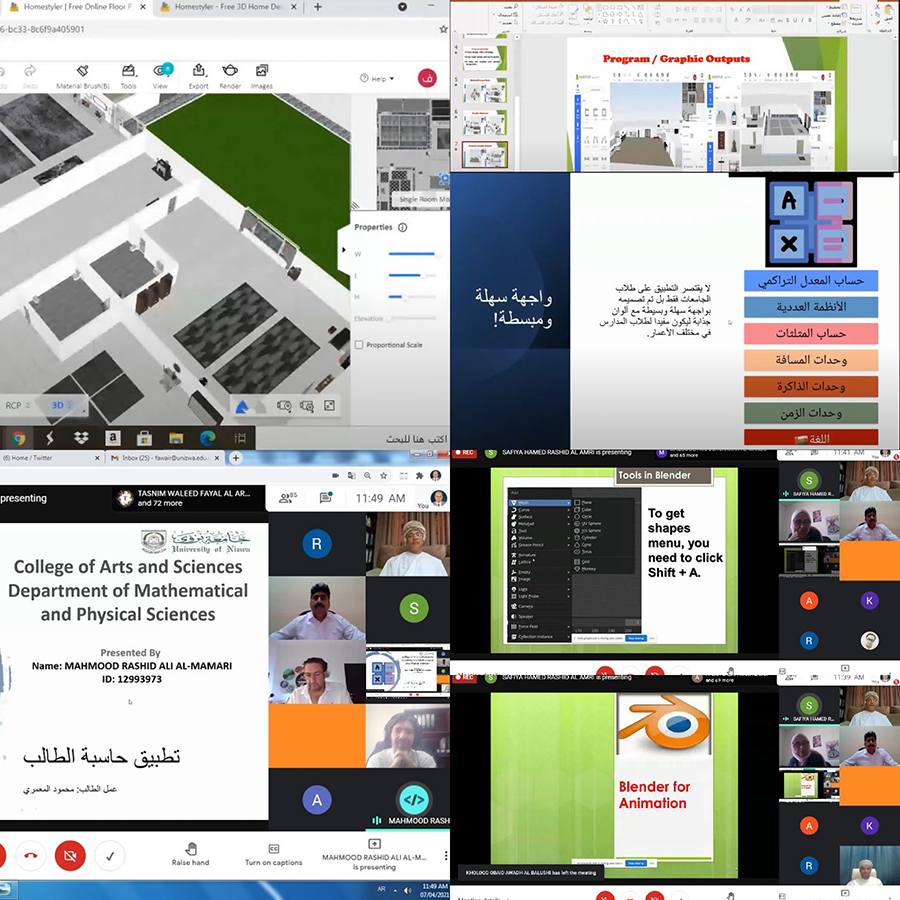Click the green وحدات الزمن time units button
Viewport: 900px width, 900px height.
click(811, 413)
